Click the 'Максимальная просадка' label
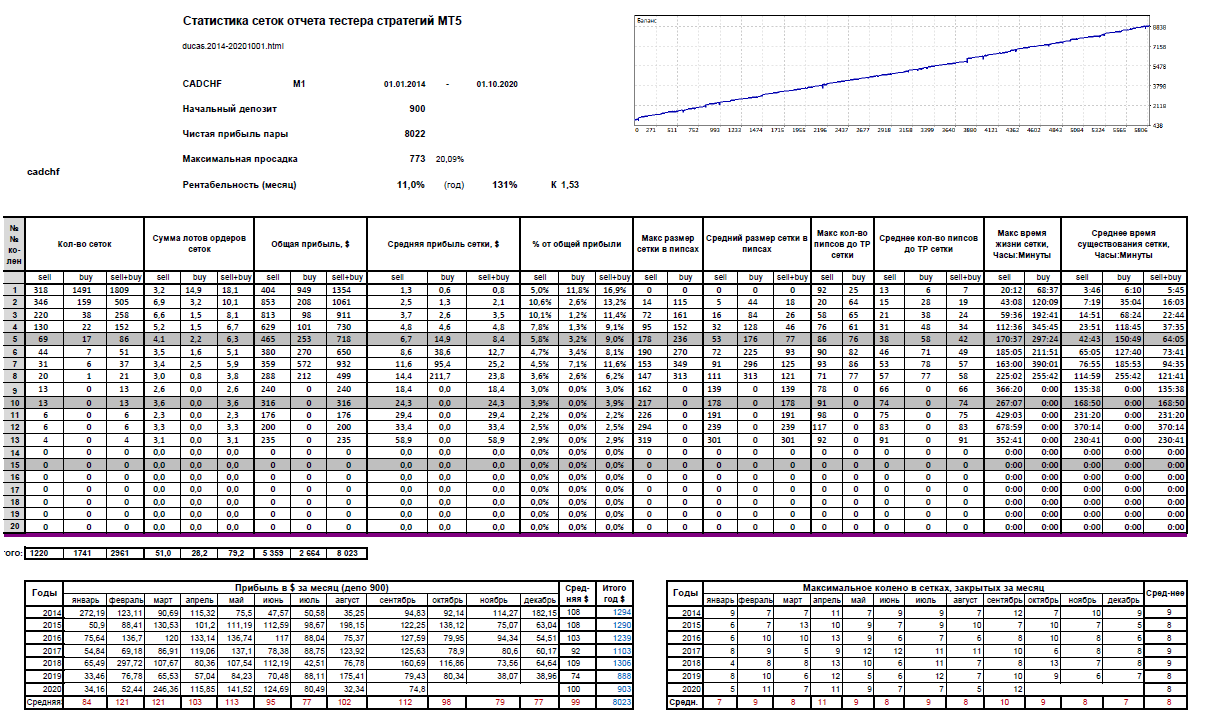 point(238,159)
